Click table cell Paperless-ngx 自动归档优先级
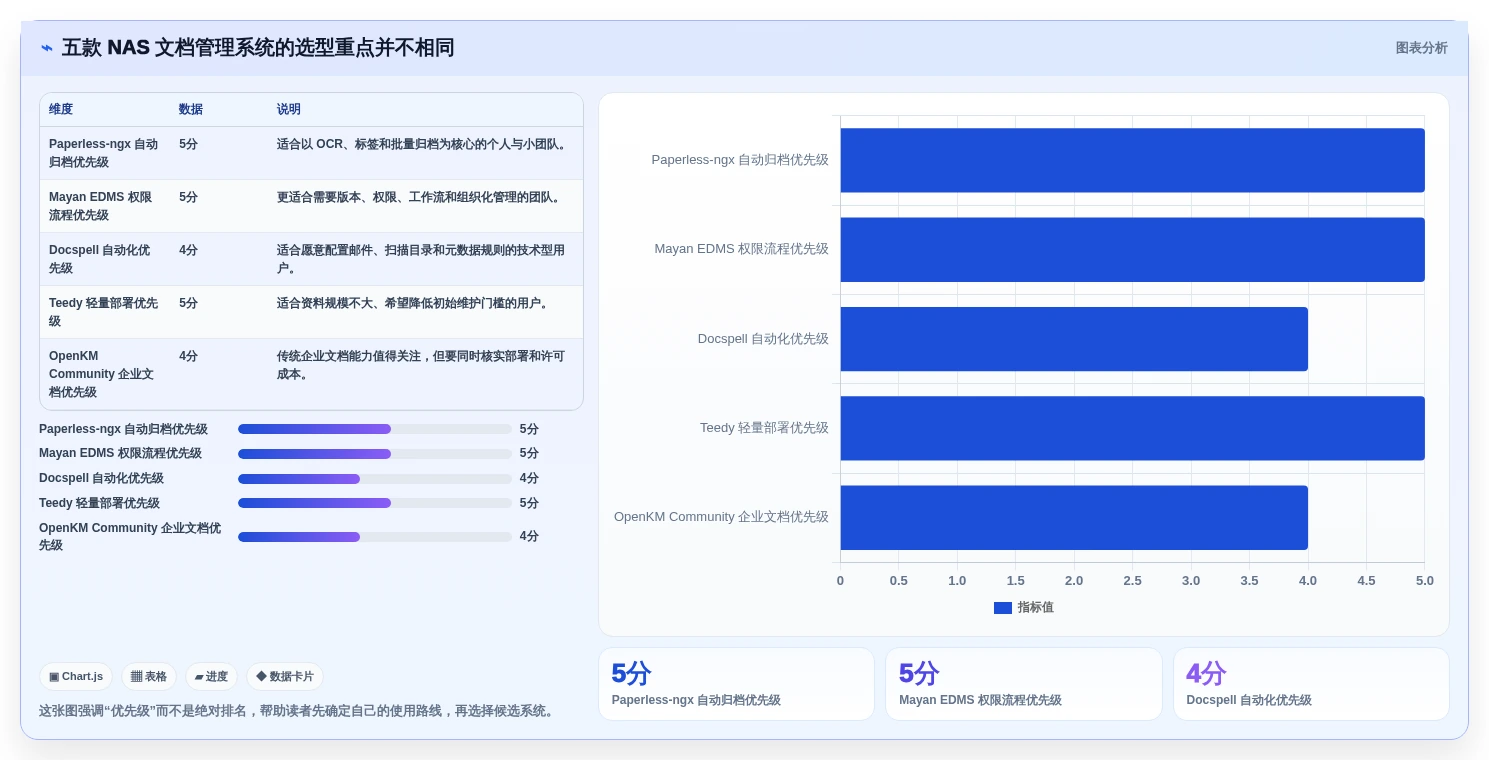 click(104, 153)
